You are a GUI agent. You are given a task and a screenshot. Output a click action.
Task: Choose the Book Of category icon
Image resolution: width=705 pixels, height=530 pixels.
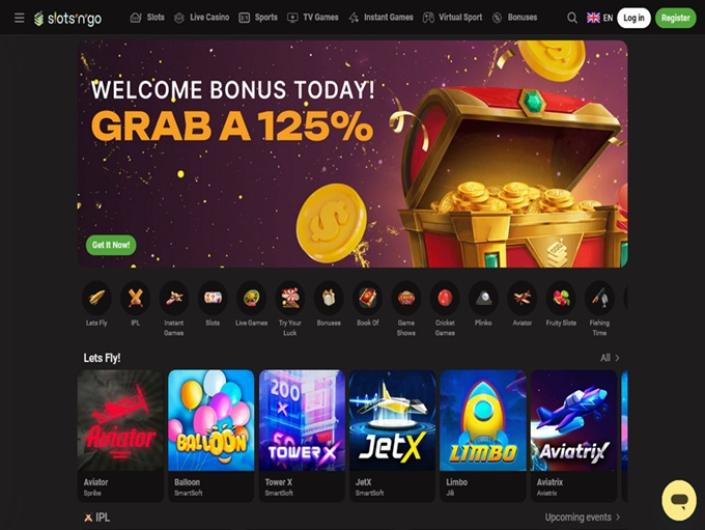click(x=367, y=297)
